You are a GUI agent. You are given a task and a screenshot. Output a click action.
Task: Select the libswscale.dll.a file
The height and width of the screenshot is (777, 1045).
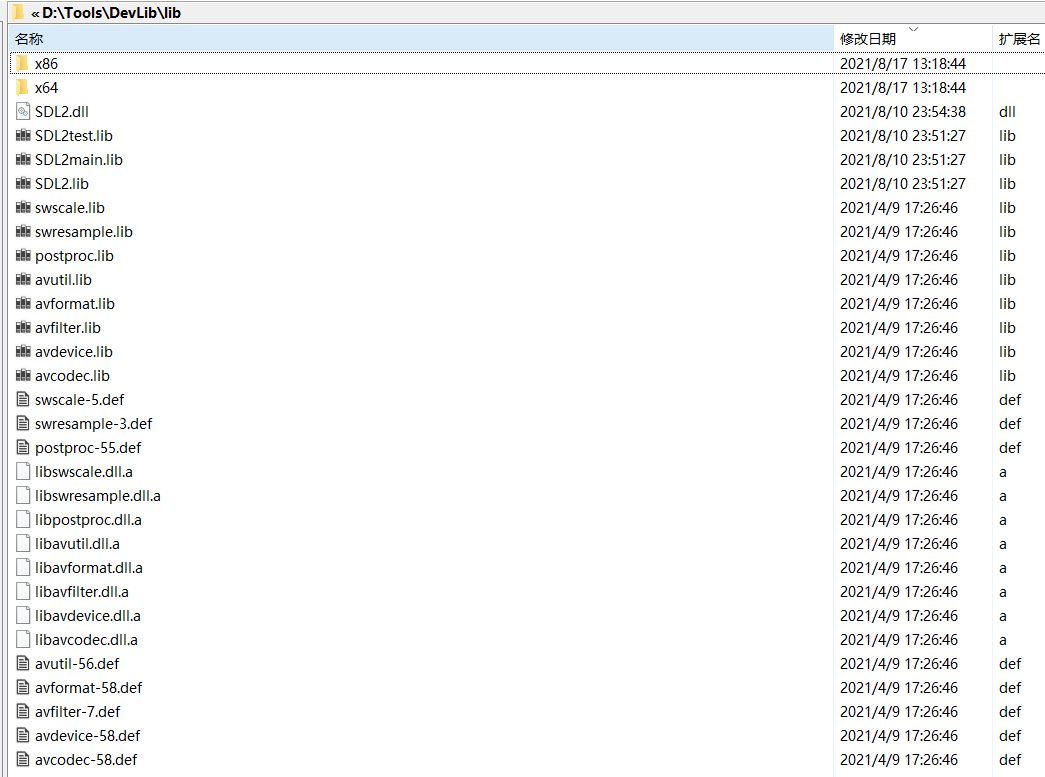[x=82, y=471]
